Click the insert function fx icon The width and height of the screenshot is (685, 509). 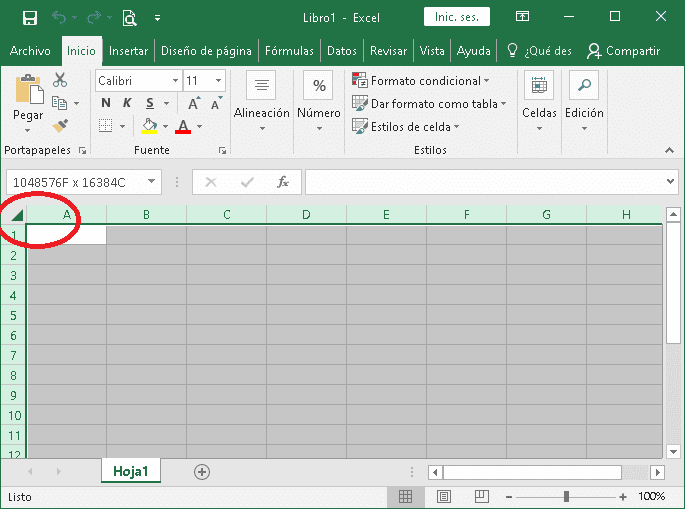pos(283,182)
